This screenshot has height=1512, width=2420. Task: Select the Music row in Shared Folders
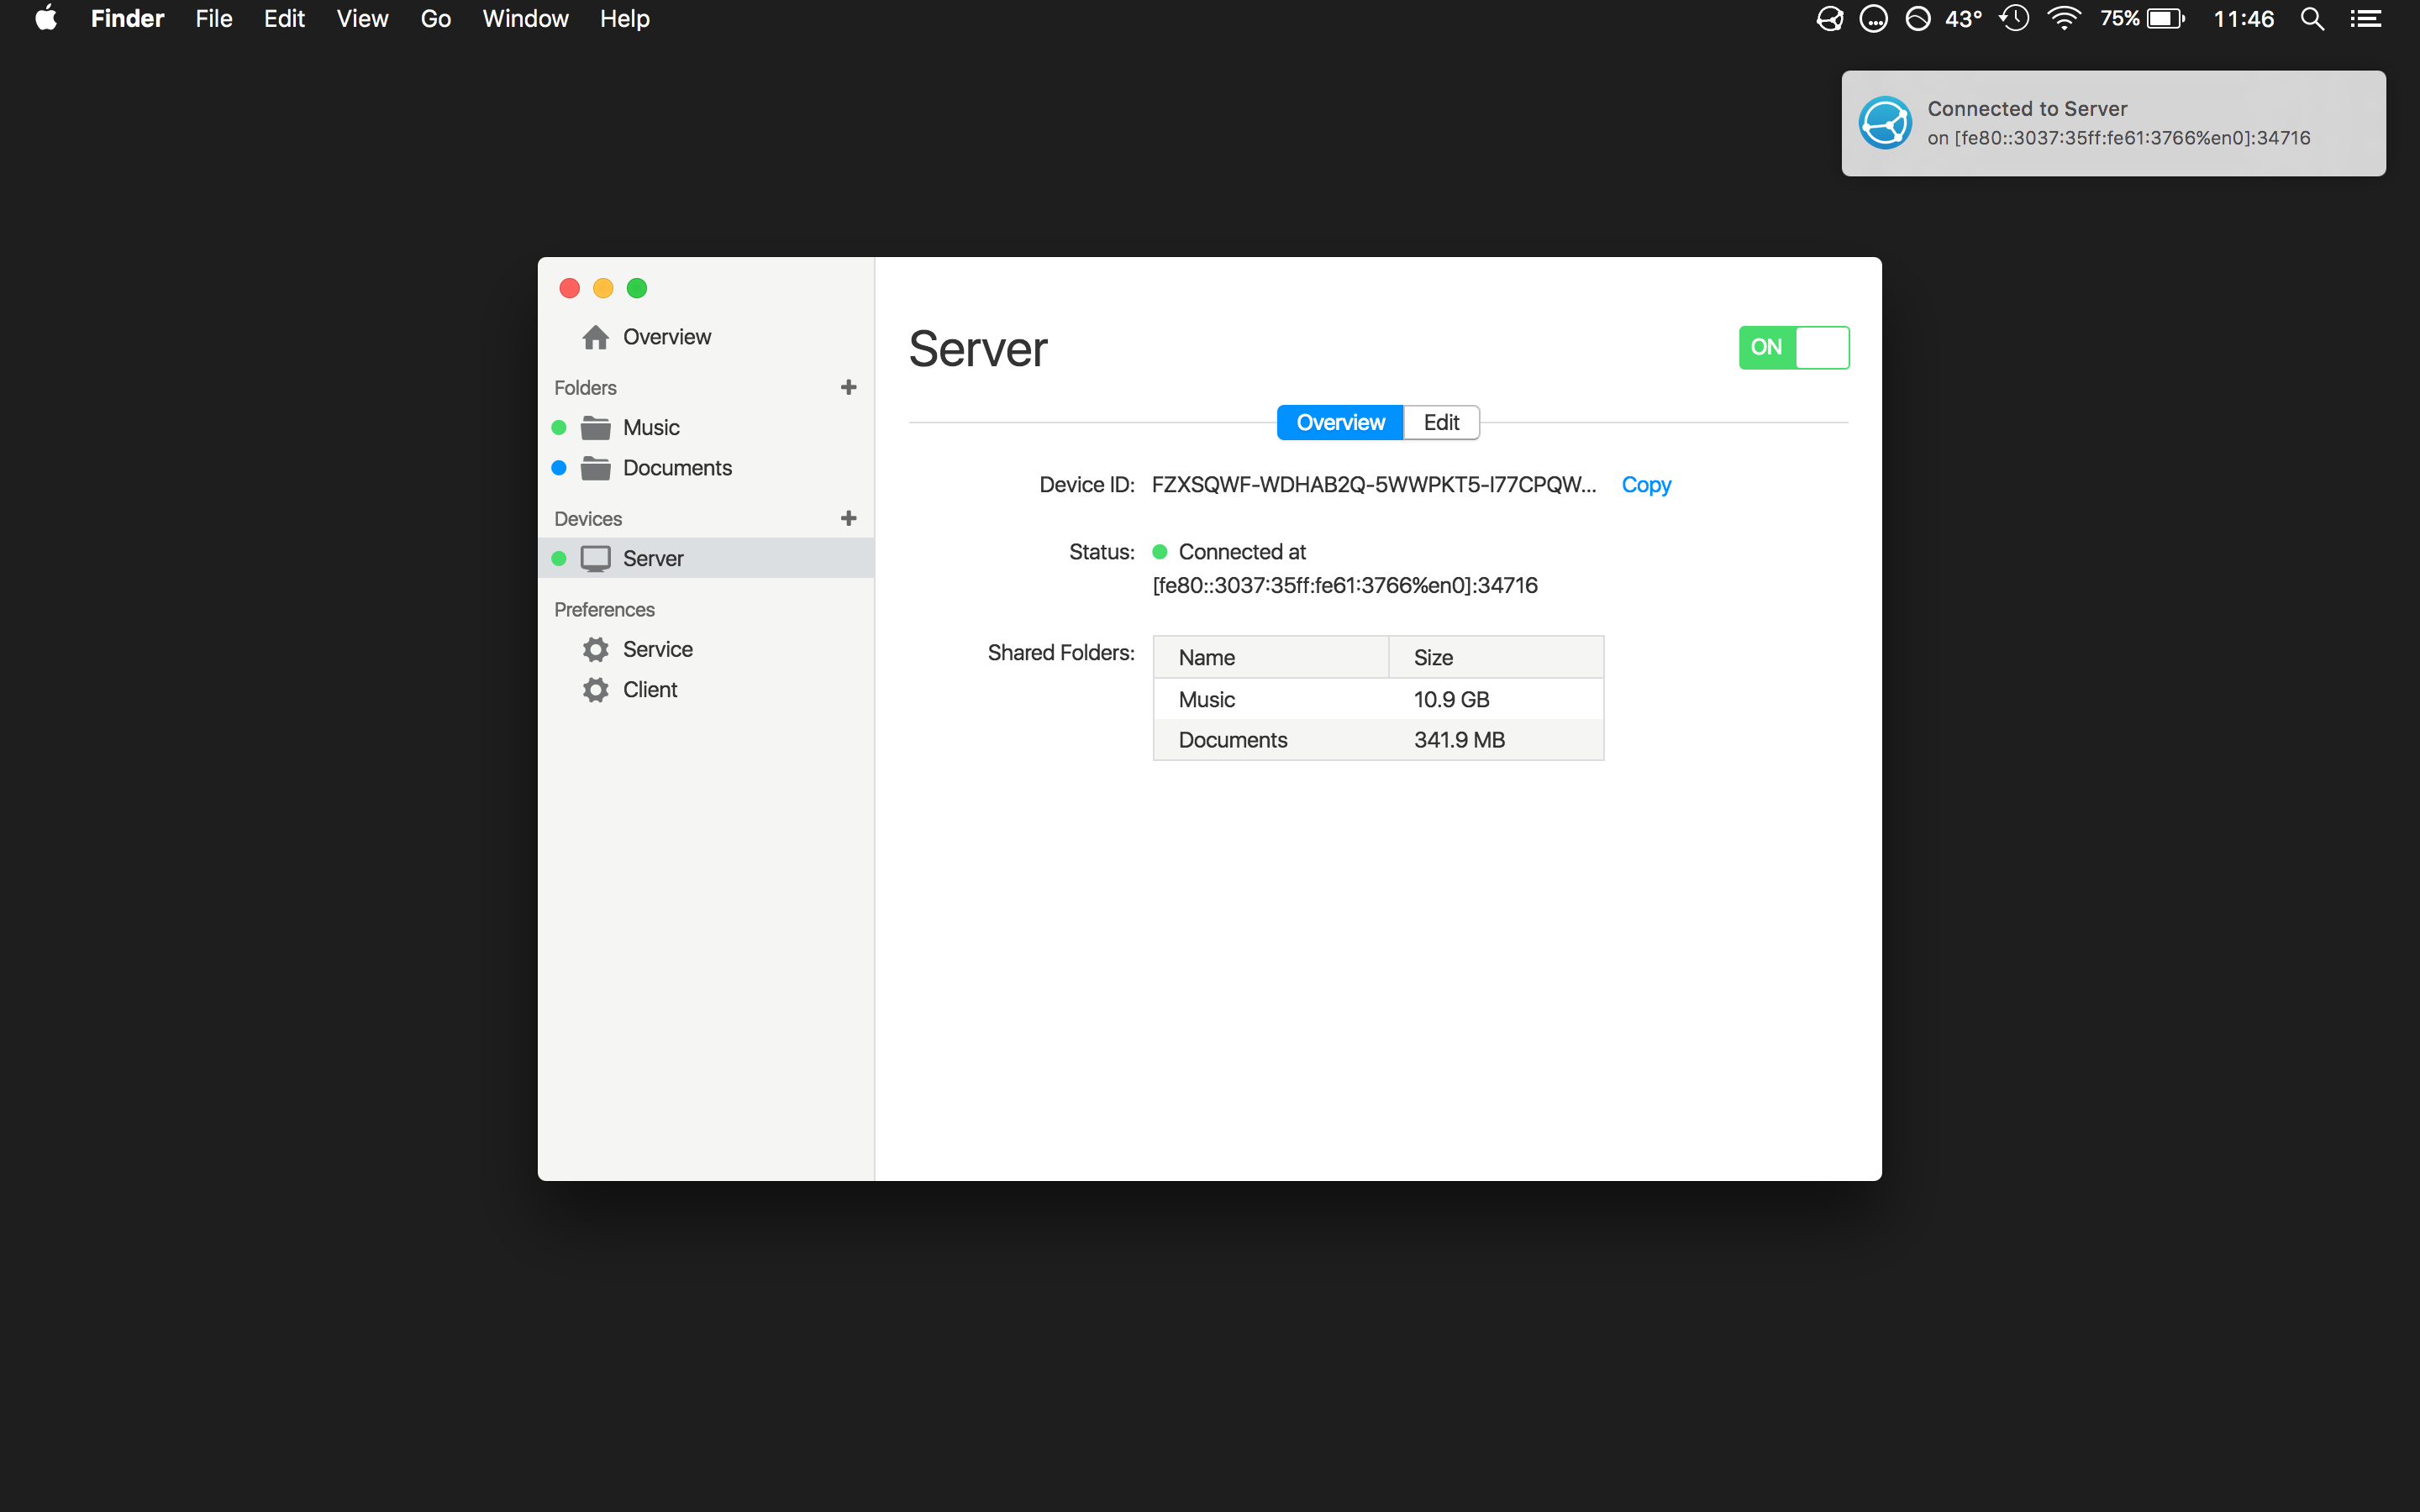(x=1377, y=699)
